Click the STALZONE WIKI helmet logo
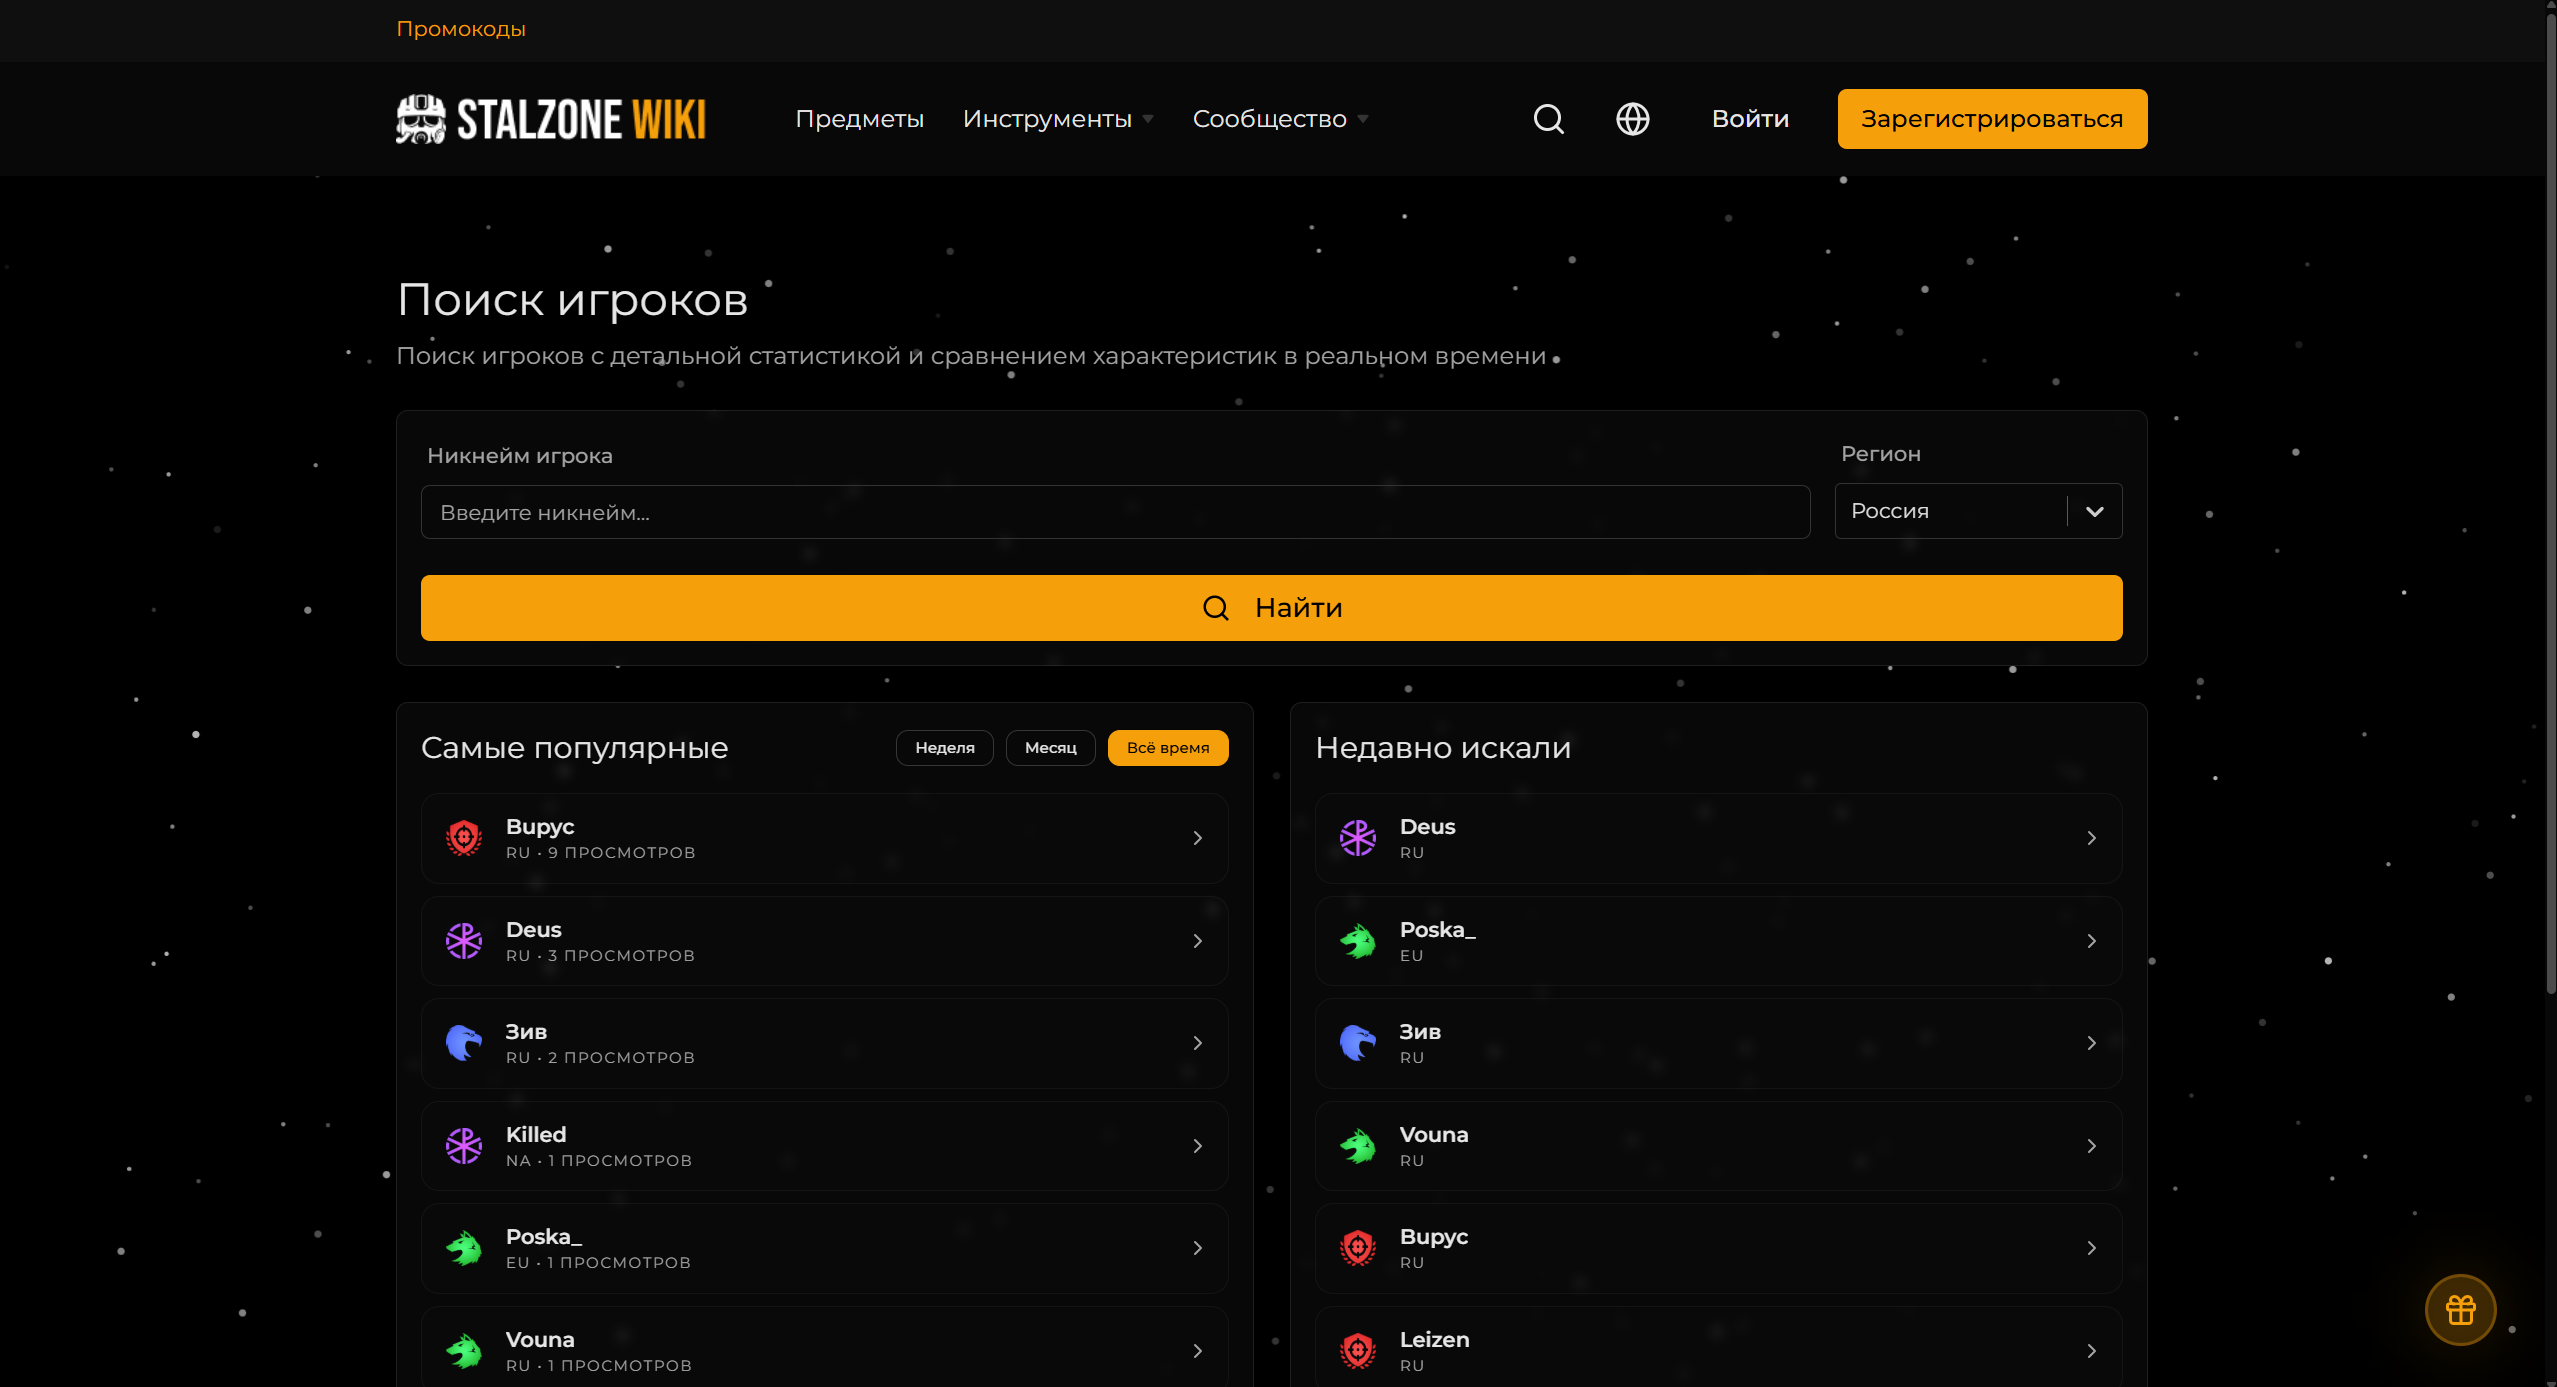Image resolution: width=2557 pixels, height=1387 pixels. (420, 119)
